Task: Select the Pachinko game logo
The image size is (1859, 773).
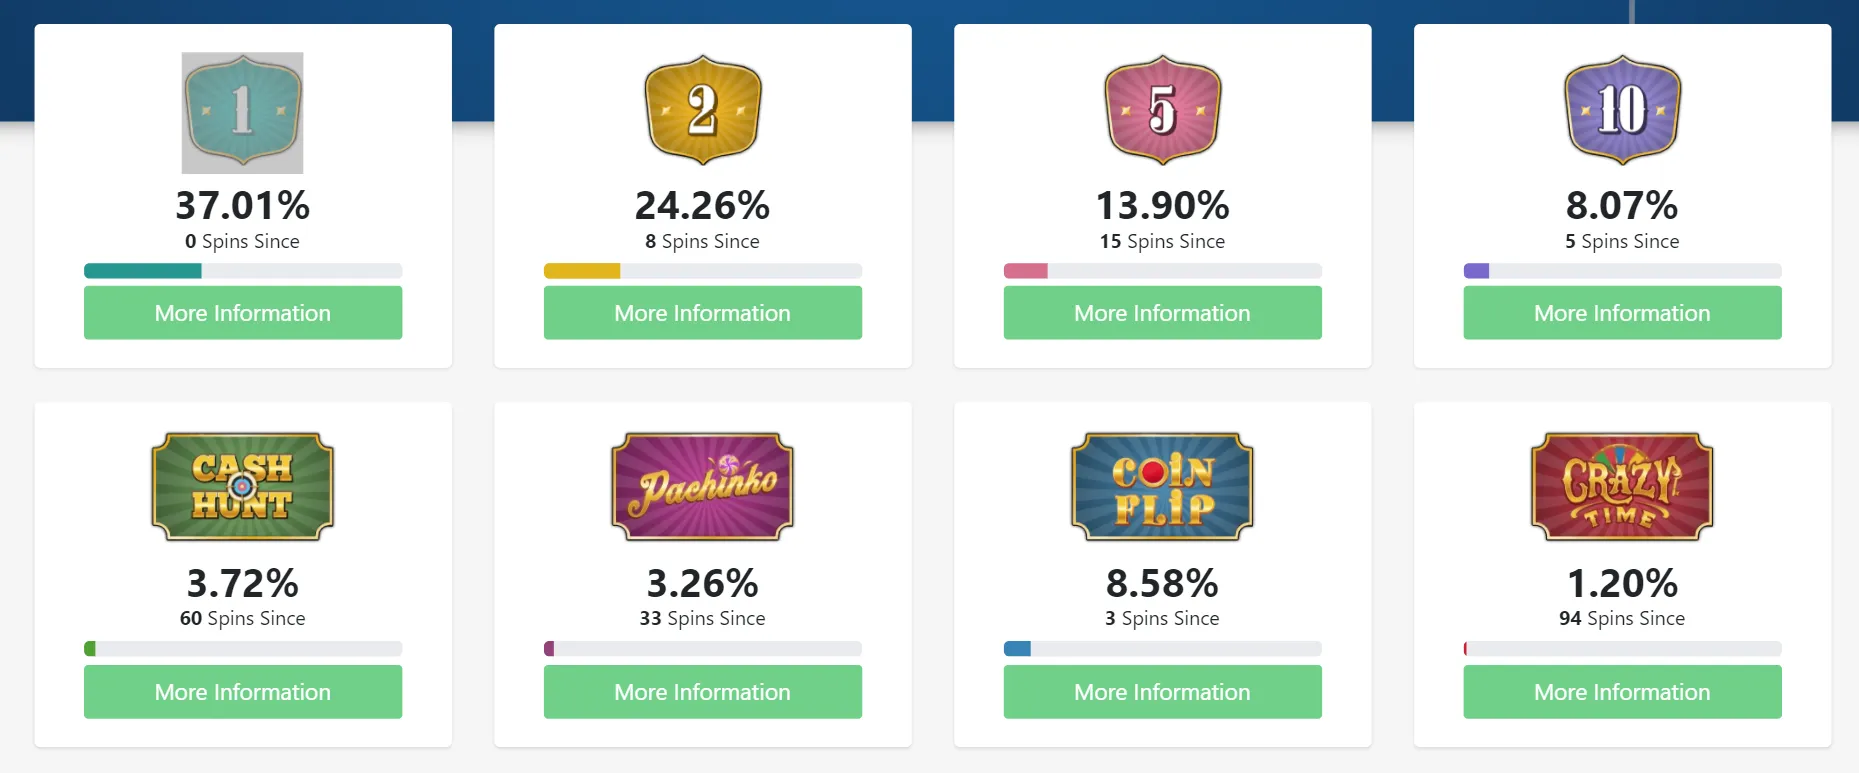Action: click(702, 487)
